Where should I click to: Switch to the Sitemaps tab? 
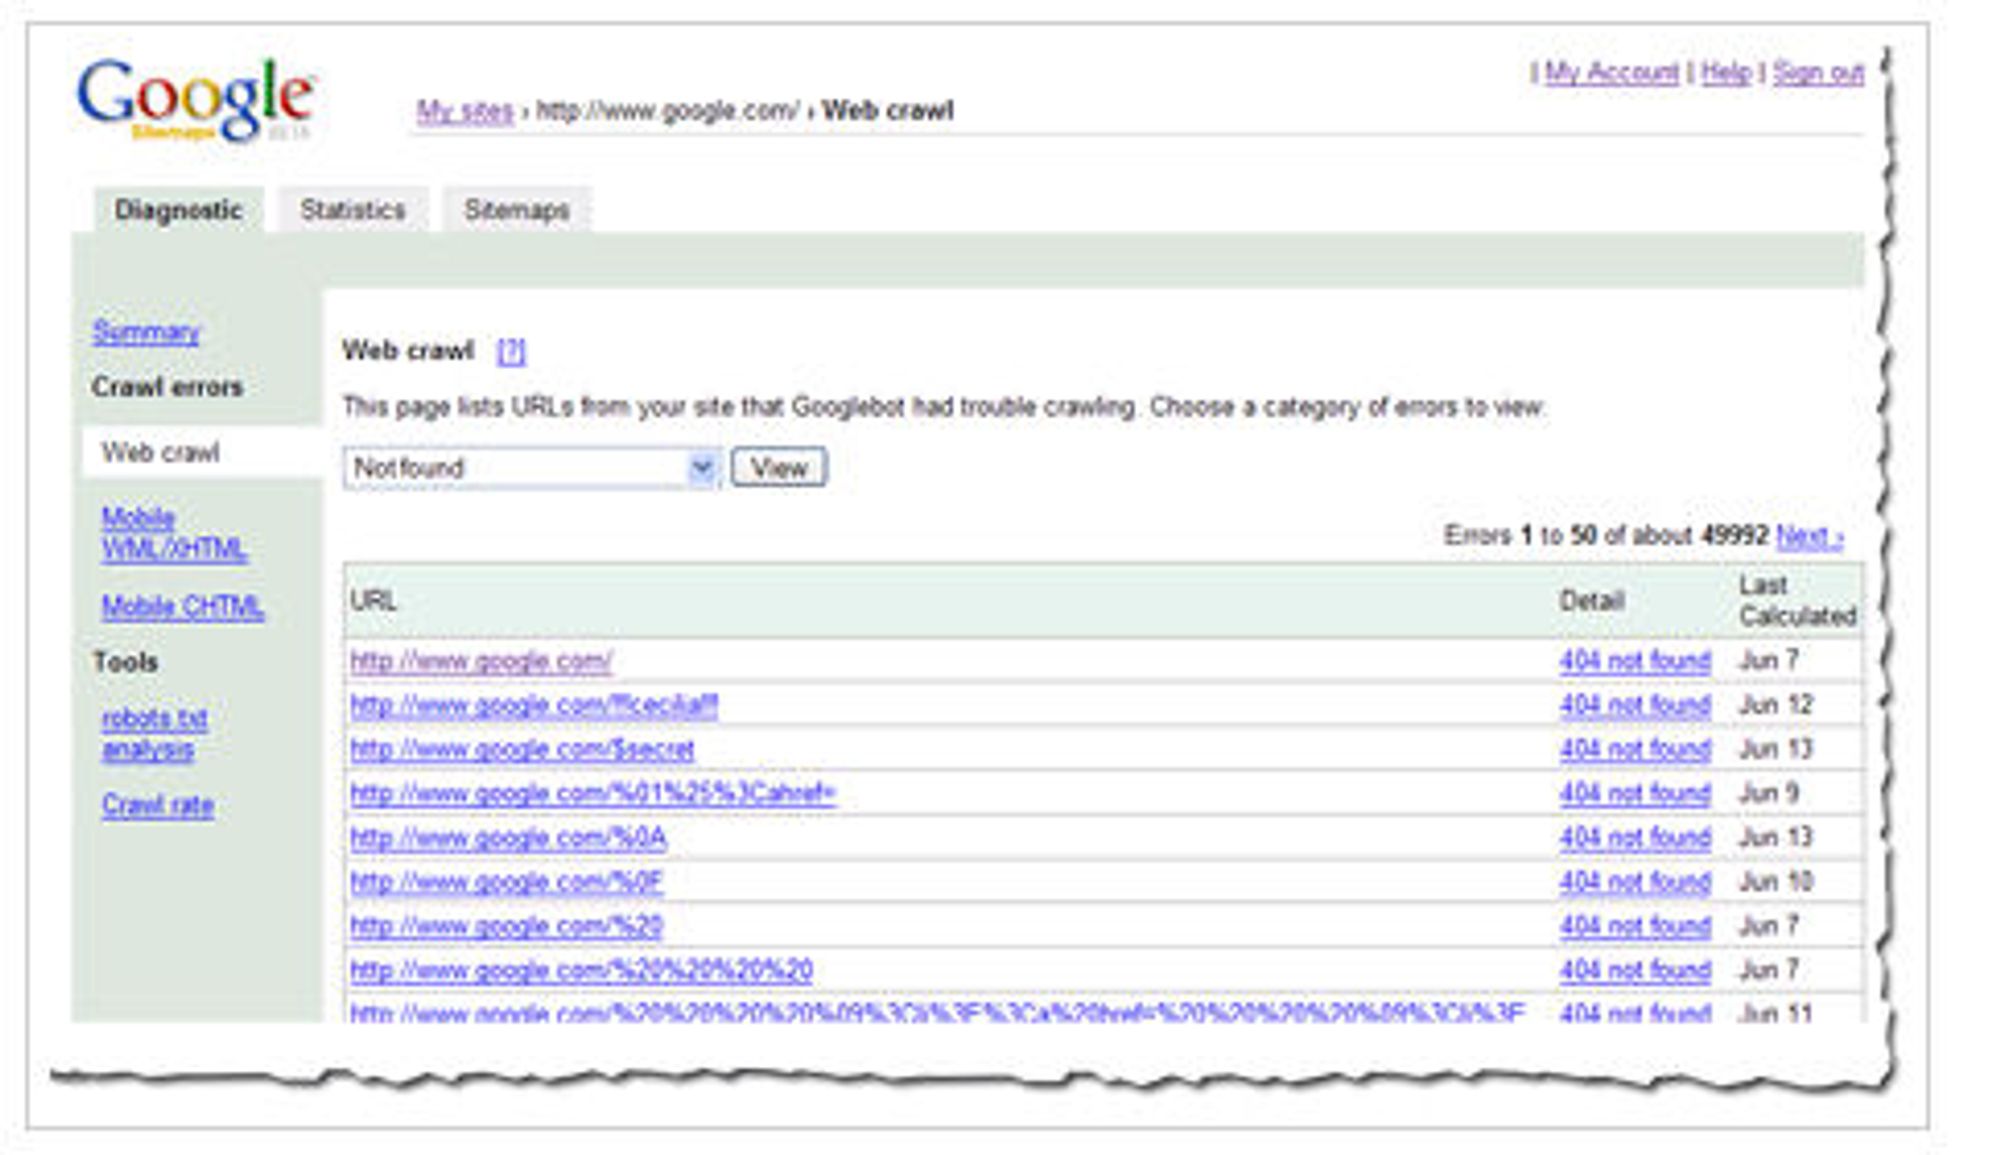pos(517,210)
